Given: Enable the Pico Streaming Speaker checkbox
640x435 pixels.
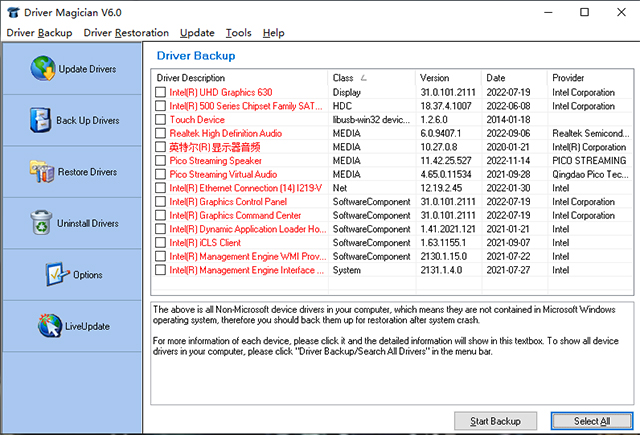Looking at the screenshot, I should [160, 160].
